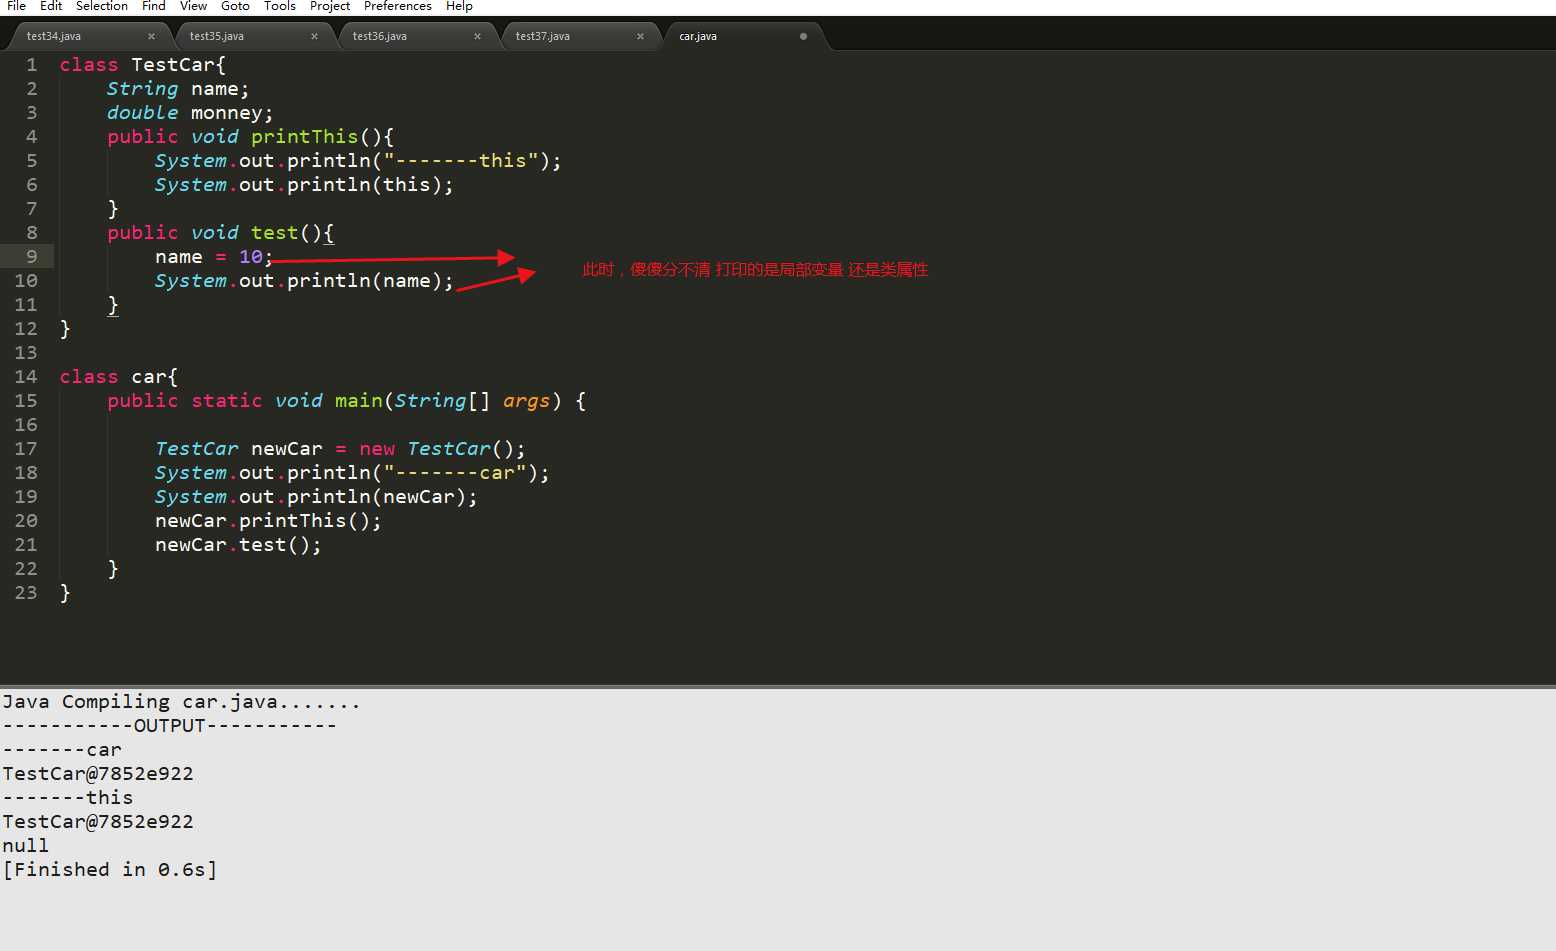Click 'Java Compiling car.java' output line
The height and width of the screenshot is (951, 1556).
pyautogui.click(x=181, y=701)
